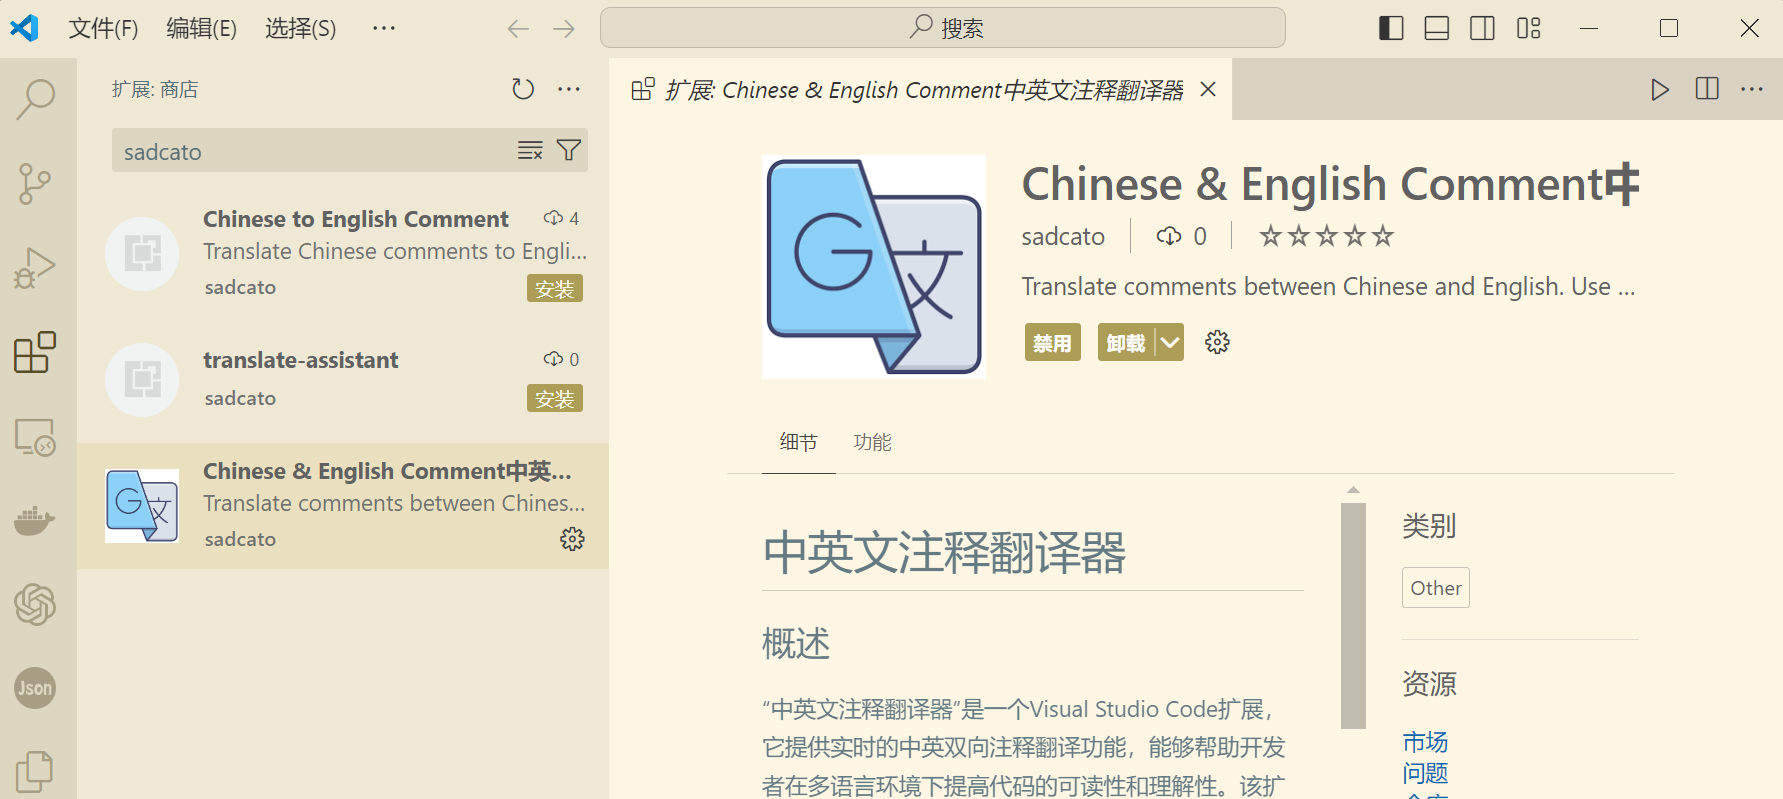Image resolution: width=1783 pixels, height=799 pixels.
Task: Select translate-assistant list item
Action: (343, 379)
